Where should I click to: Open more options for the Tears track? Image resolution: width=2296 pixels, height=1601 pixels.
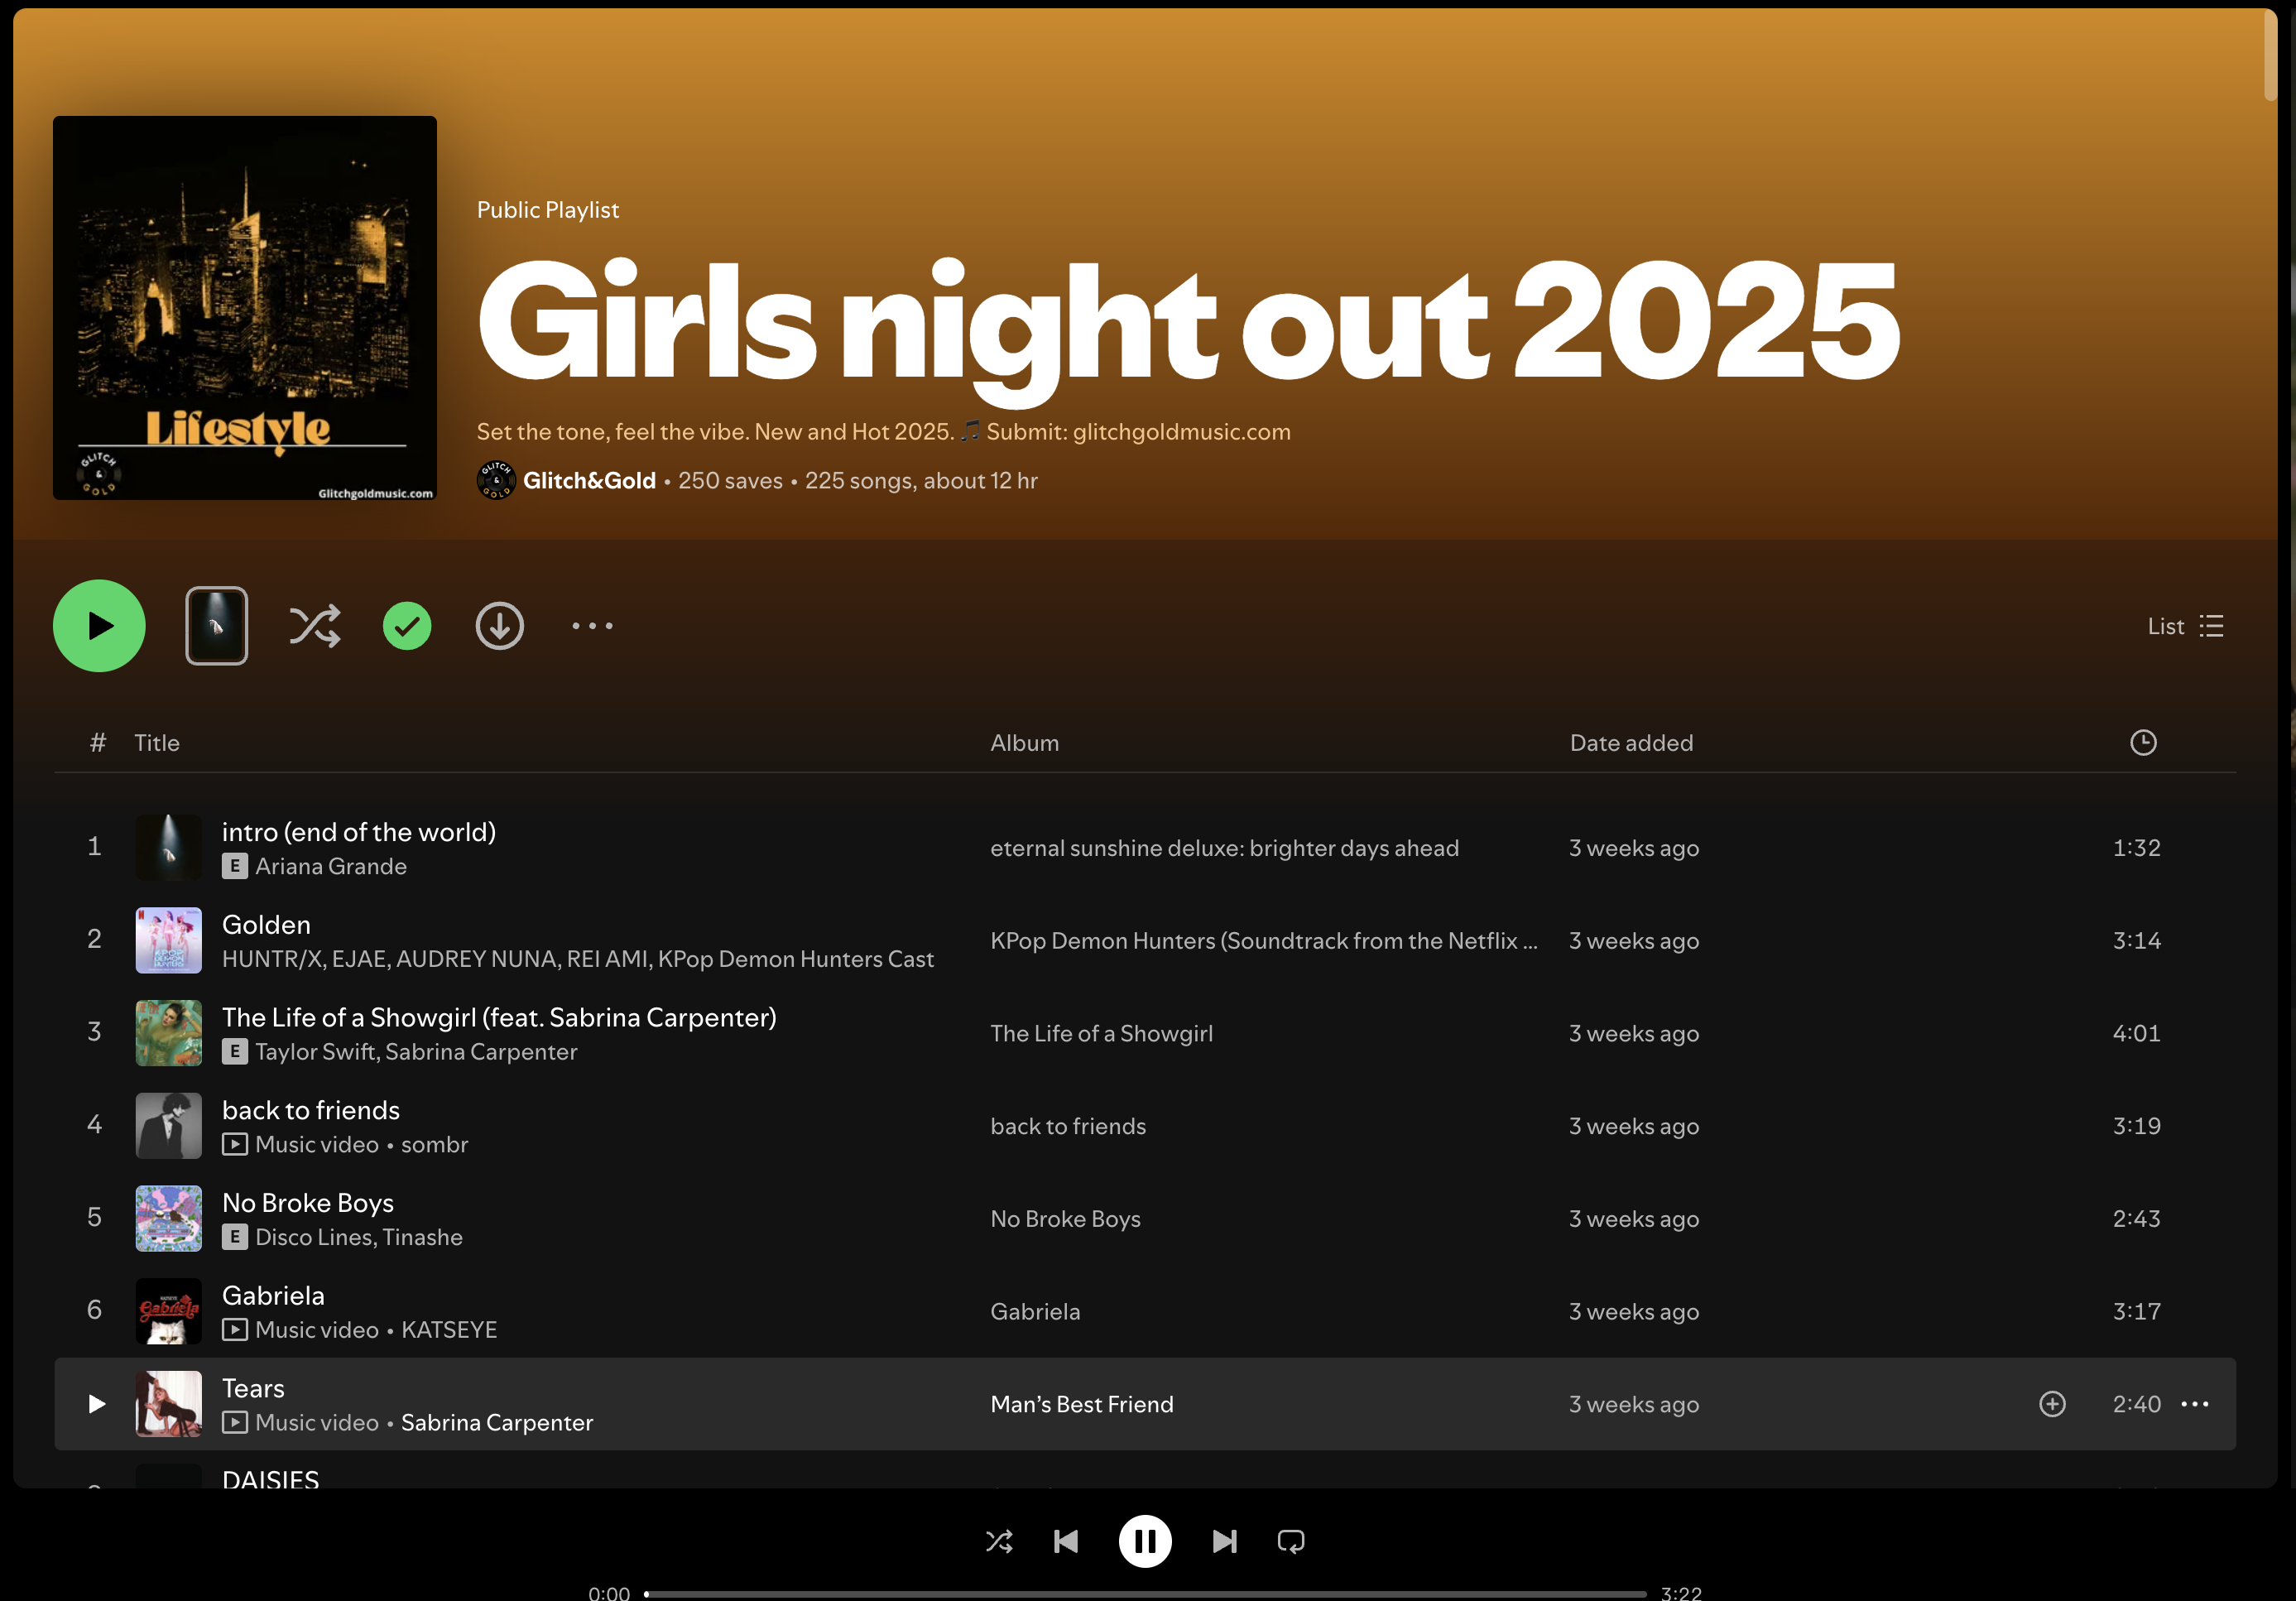pos(2195,1404)
